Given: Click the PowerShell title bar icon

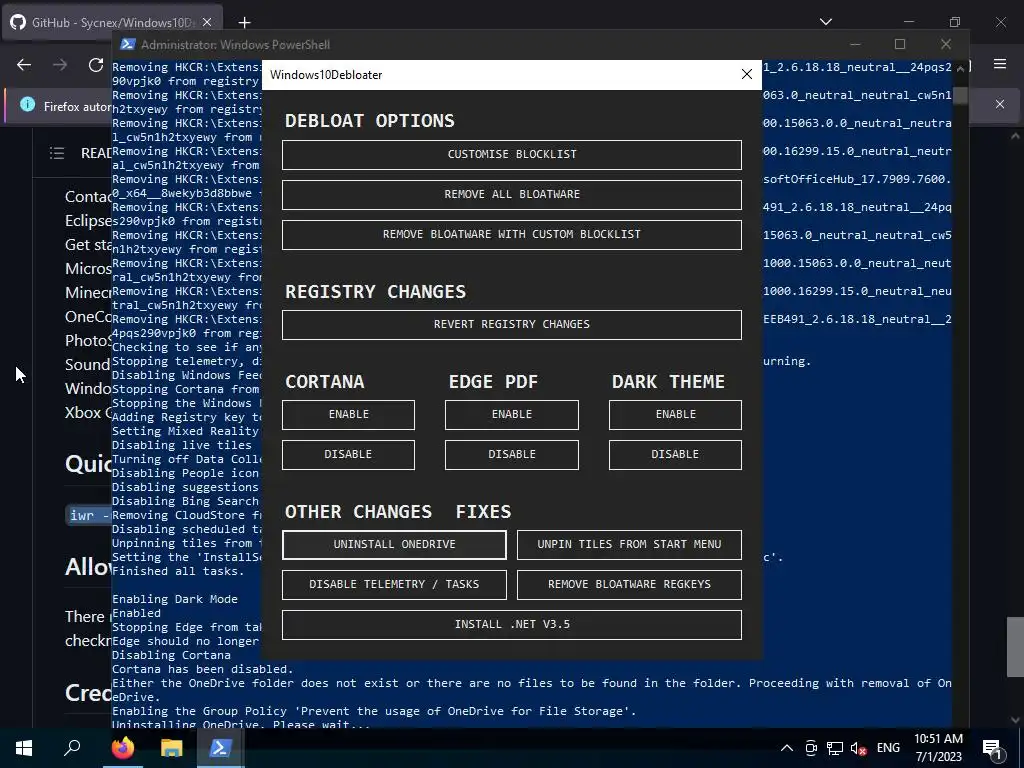Looking at the screenshot, I should pyautogui.click(x=128, y=44).
